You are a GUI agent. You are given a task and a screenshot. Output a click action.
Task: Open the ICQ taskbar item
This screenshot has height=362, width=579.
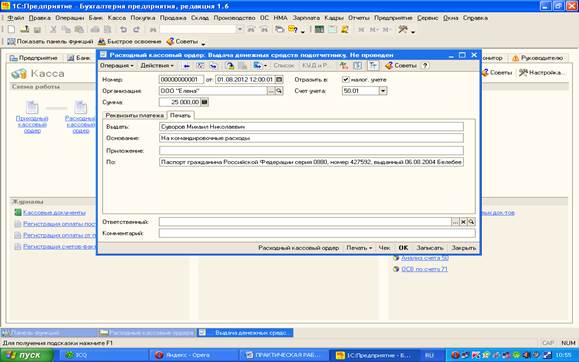click(x=103, y=355)
